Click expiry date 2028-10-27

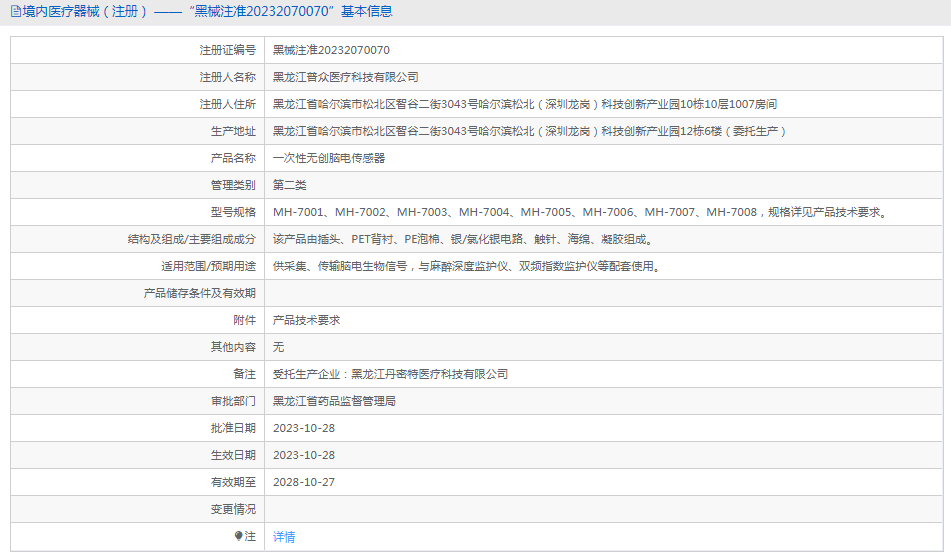[x=304, y=482]
